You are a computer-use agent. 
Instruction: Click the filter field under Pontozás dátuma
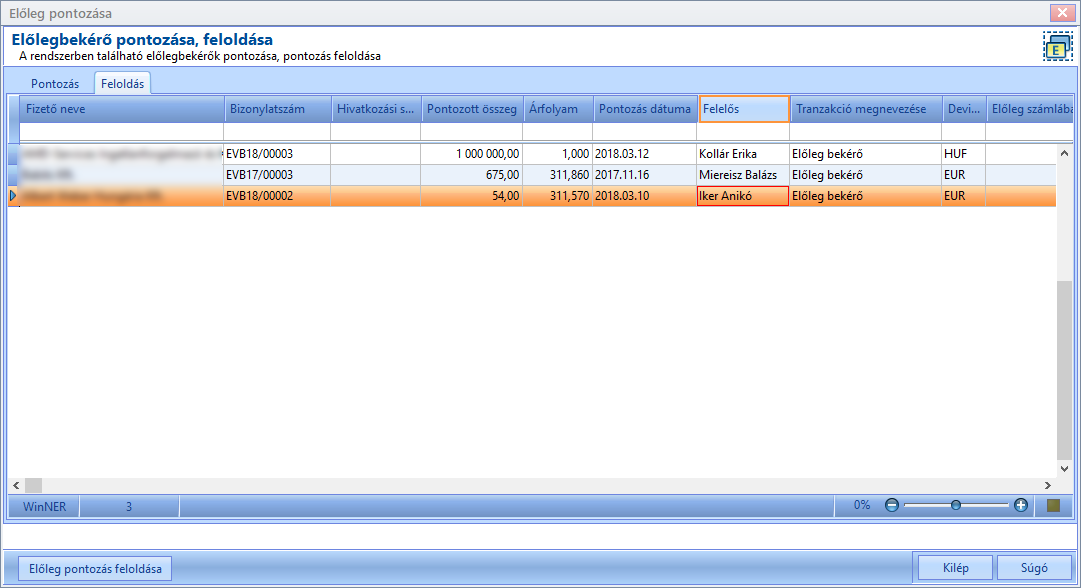pyautogui.click(x=645, y=132)
